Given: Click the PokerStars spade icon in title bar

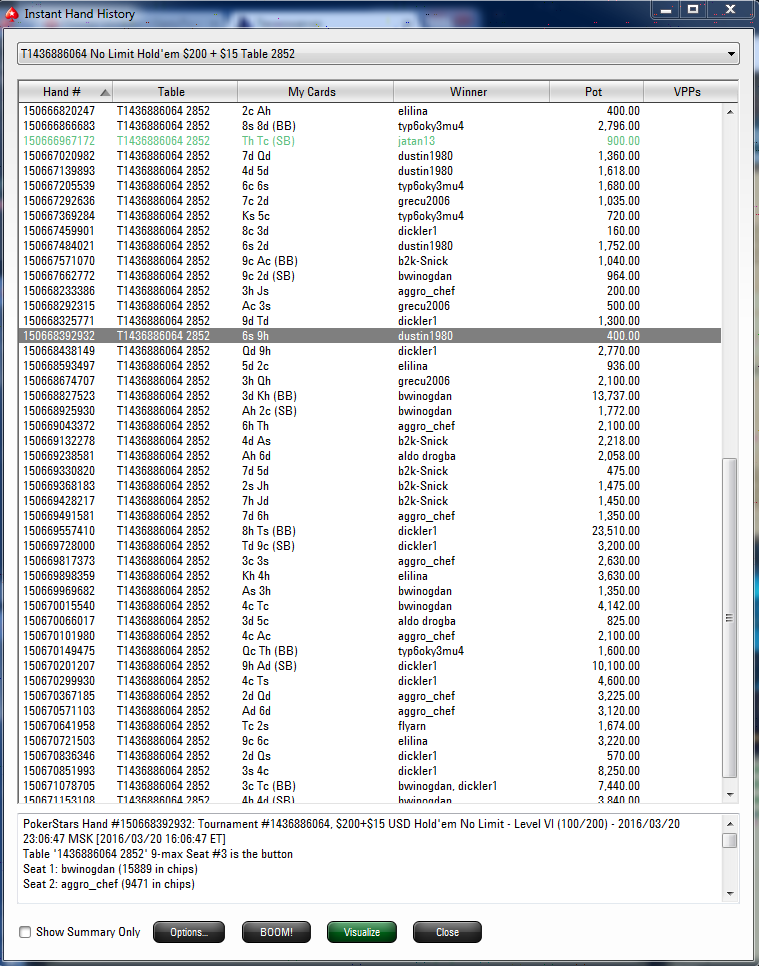Looking at the screenshot, I should tap(11, 14).
